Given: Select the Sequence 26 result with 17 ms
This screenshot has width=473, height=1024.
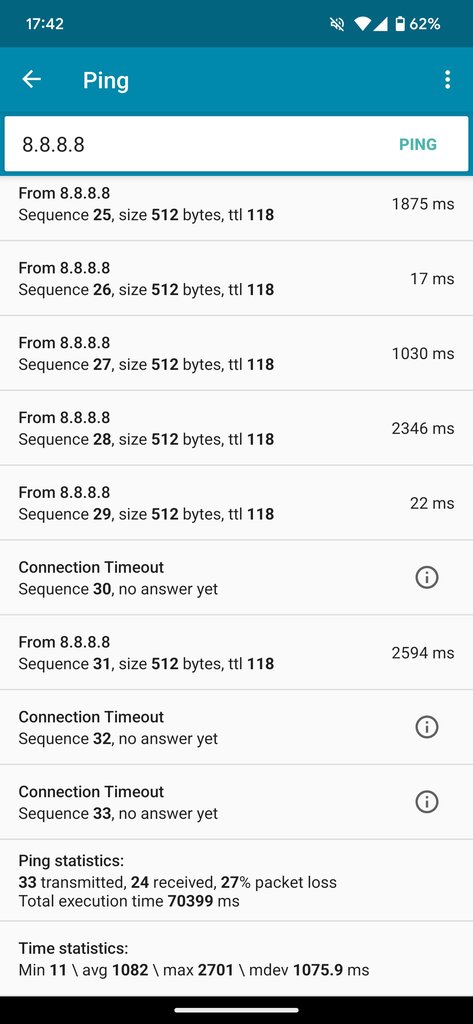Looking at the screenshot, I should coord(236,278).
